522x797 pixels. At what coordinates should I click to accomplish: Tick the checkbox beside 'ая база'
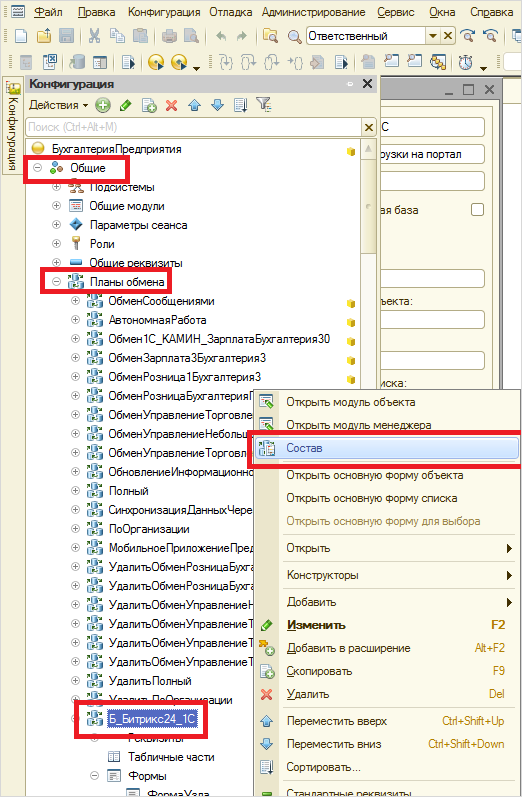(x=477, y=209)
